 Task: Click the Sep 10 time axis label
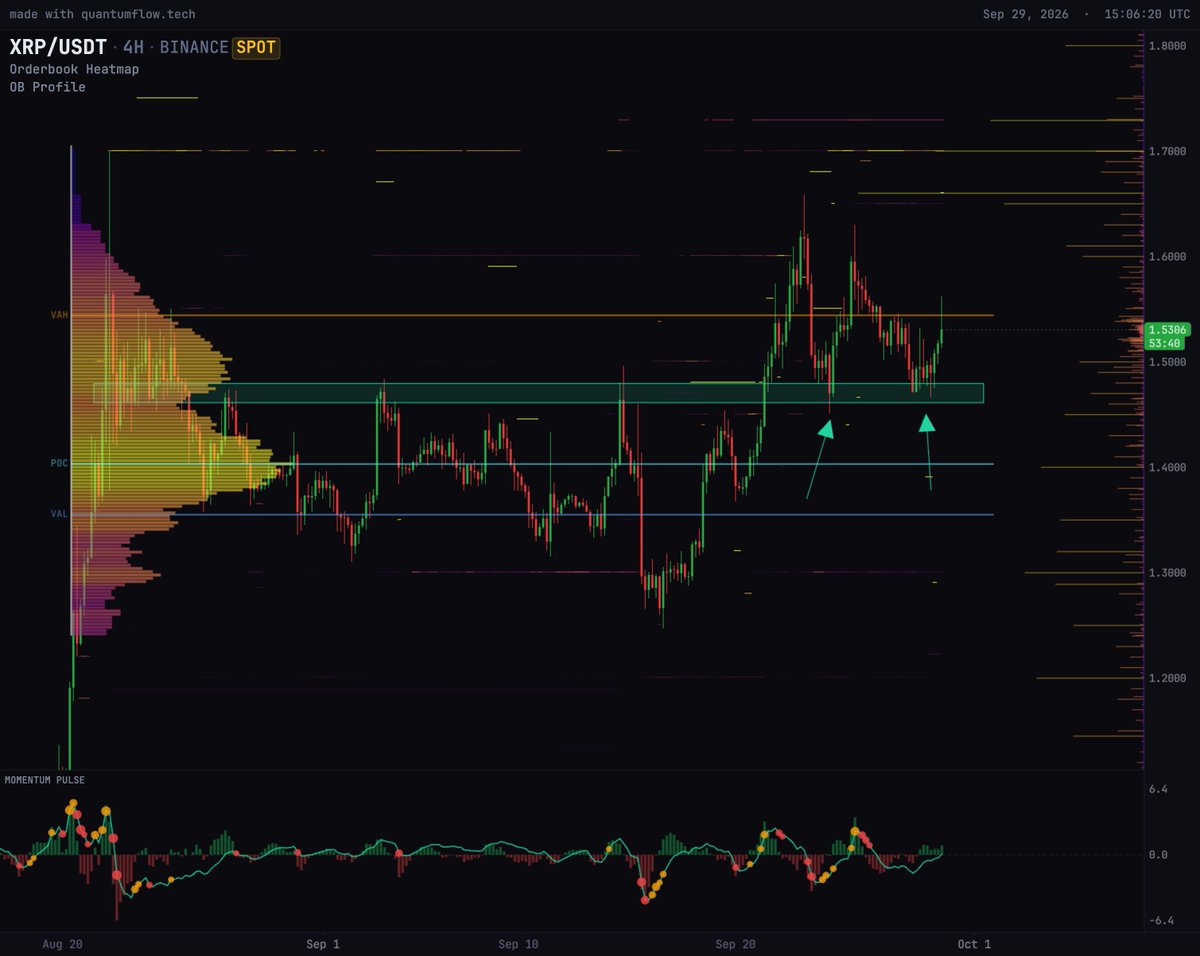[518, 944]
